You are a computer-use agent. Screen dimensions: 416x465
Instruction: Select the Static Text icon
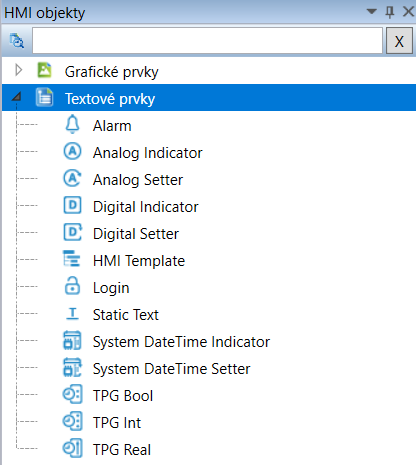(x=72, y=313)
